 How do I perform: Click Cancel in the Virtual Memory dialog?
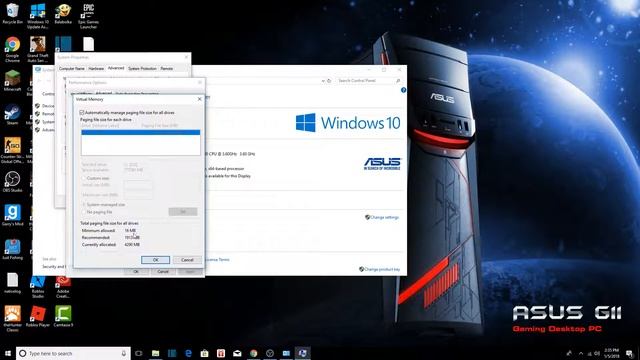pyautogui.click(x=187, y=260)
